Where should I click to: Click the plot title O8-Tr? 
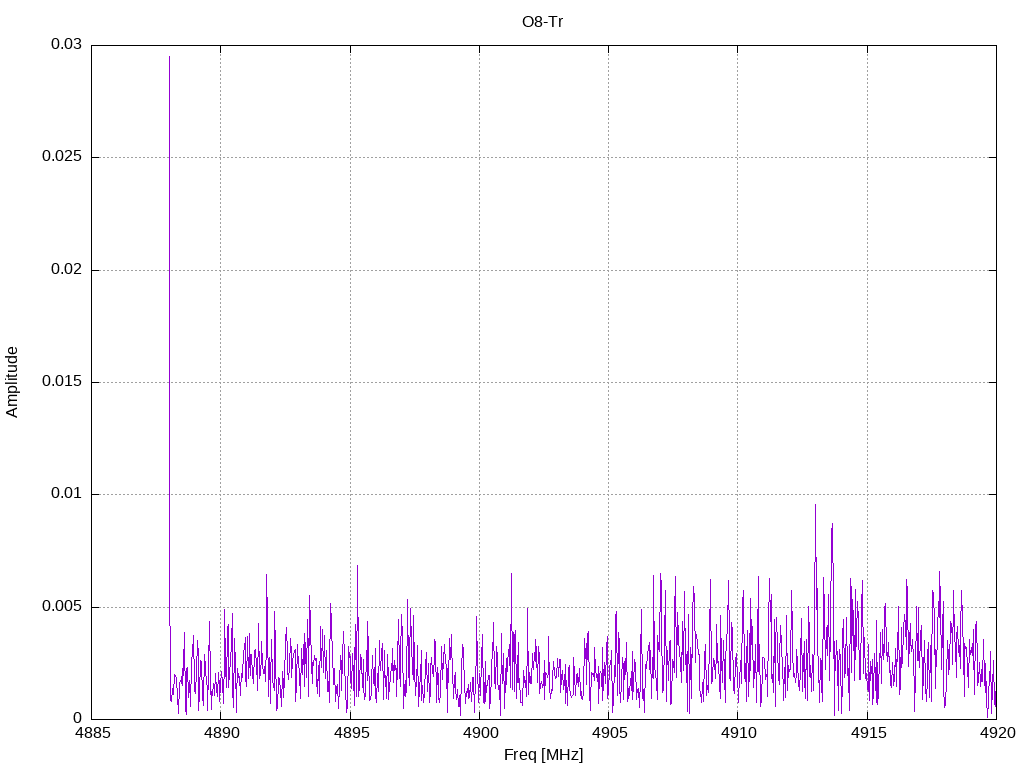[x=542, y=22]
